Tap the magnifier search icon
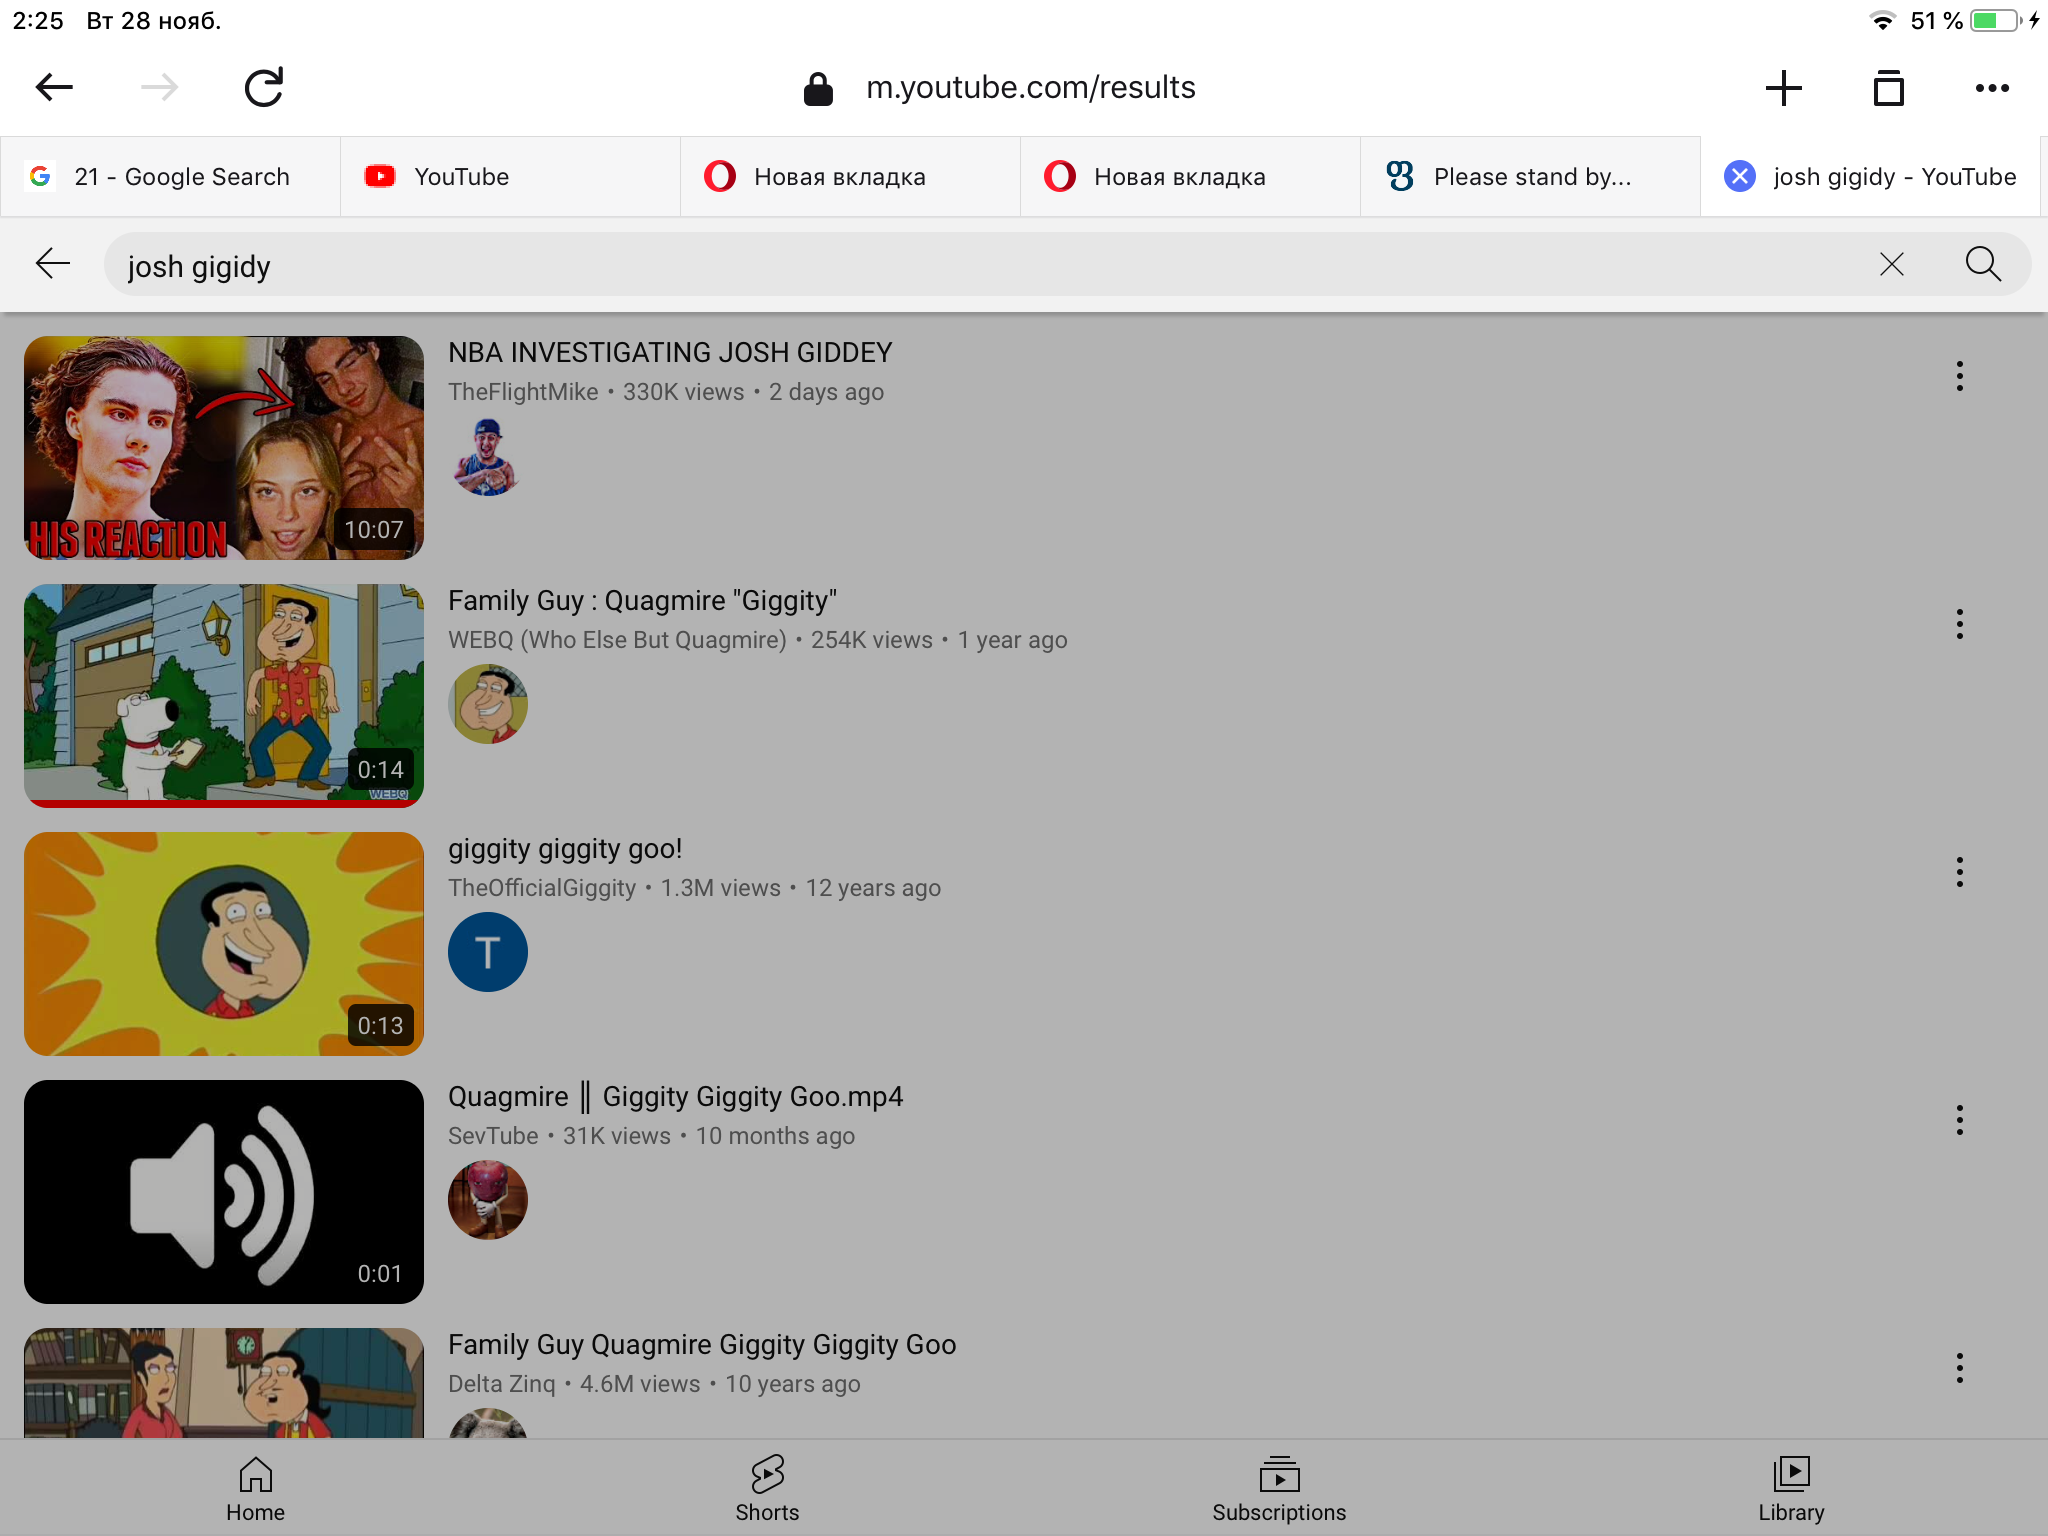 (1982, 265)
